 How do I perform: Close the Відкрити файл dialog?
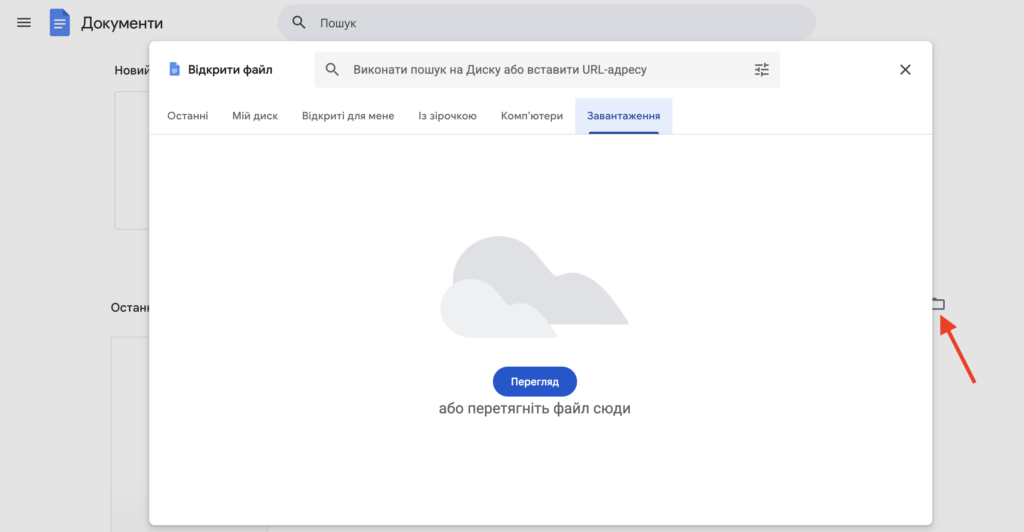(x=905, y=70)
